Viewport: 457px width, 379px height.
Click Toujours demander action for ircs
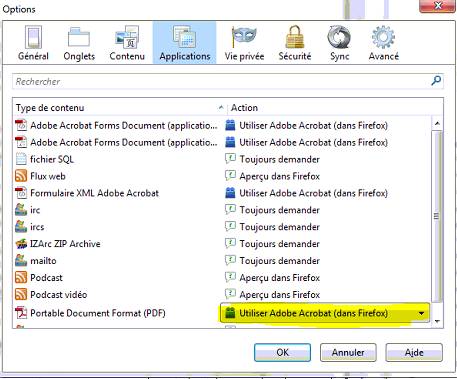coord(279,227)
